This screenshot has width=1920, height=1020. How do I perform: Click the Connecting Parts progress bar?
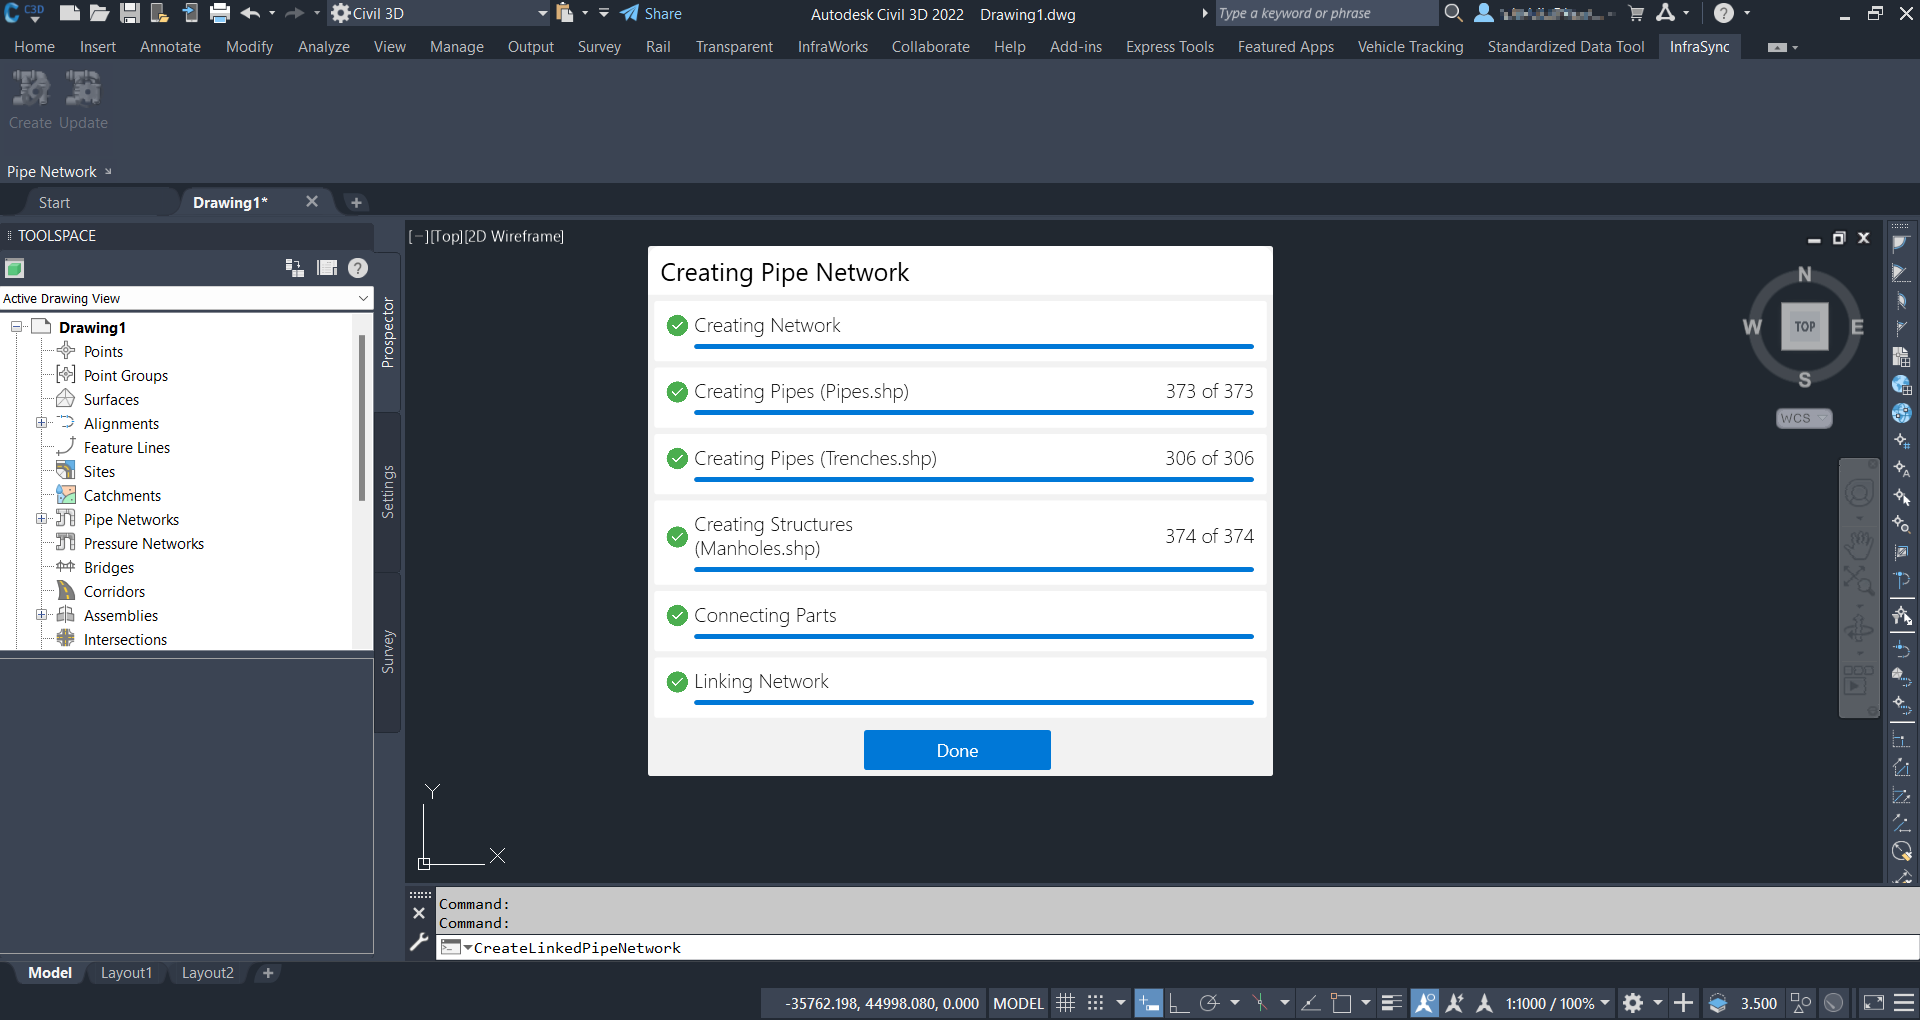click(x=974, y=637)
